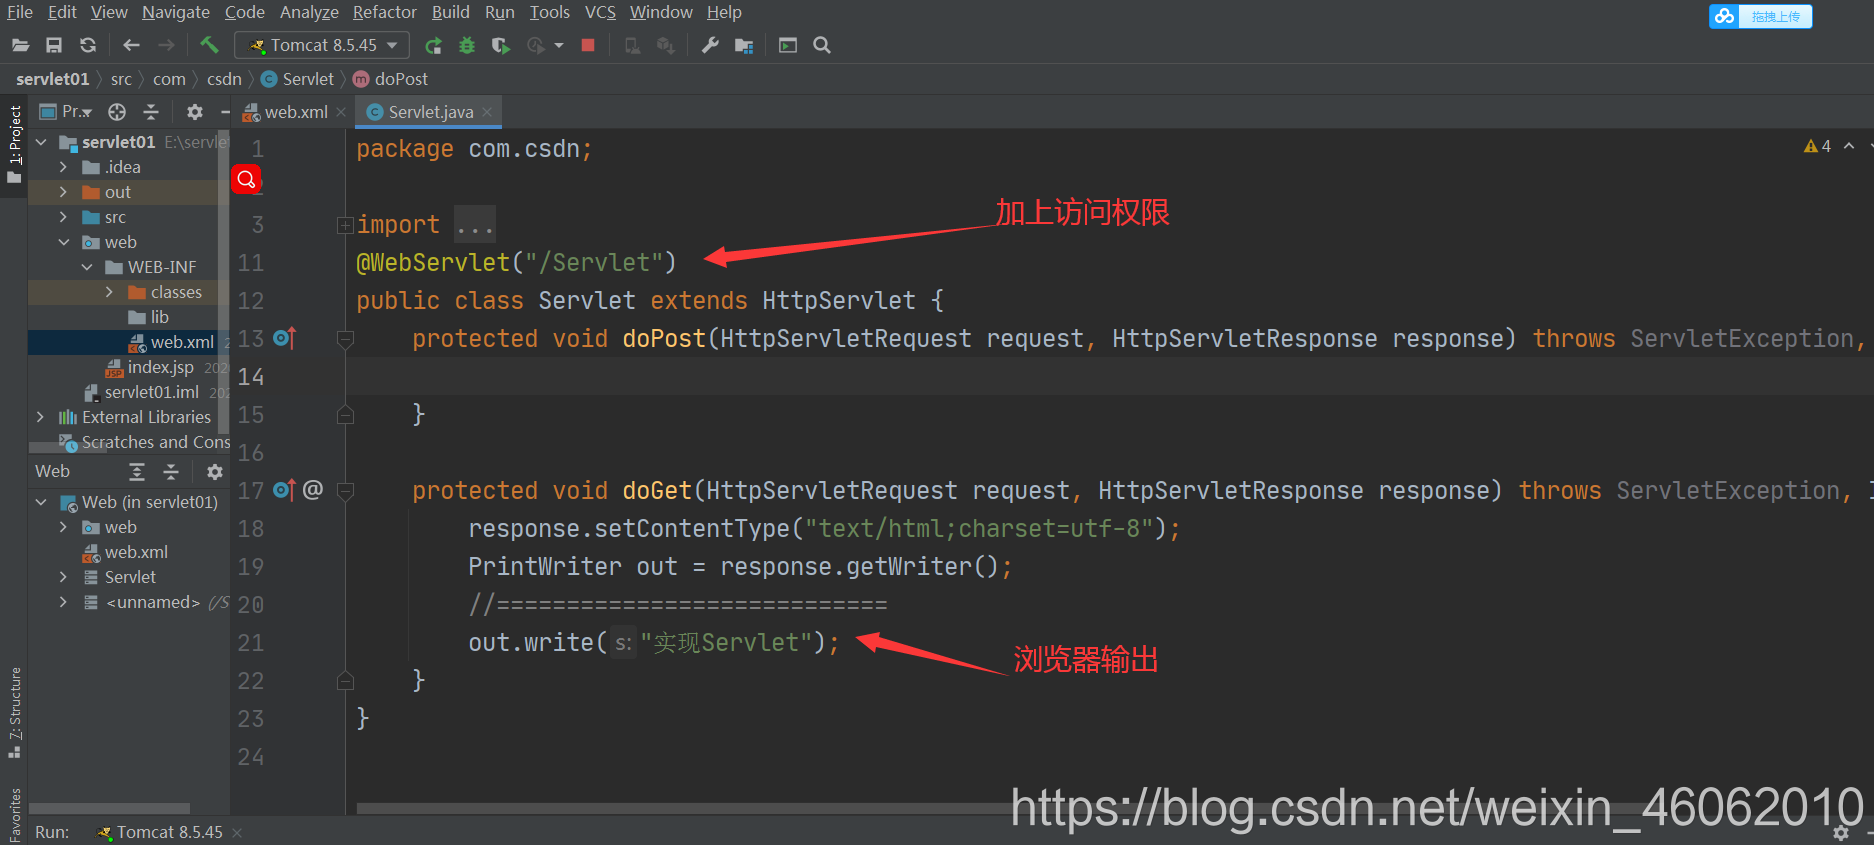The height and width of the screenshot is (845, 1874).
Task: Build project with the green hammer icon
Action: pyautogui.click(x=209, y=44)
